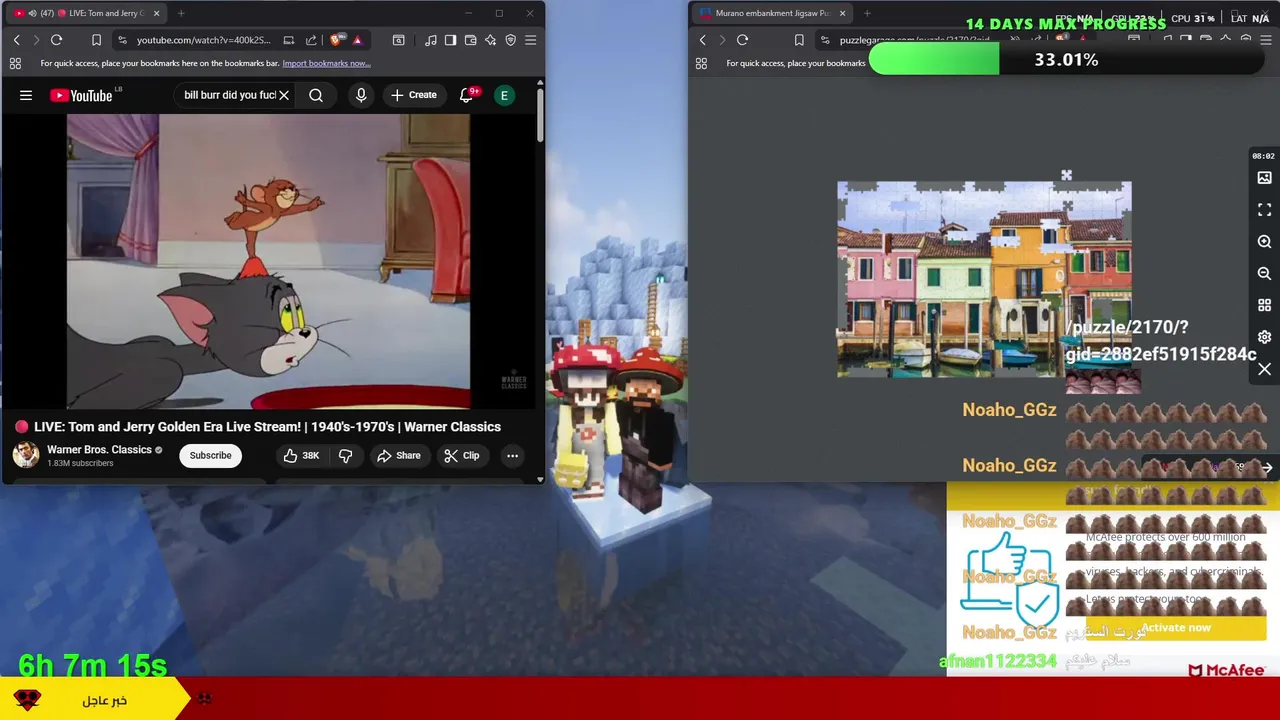
Task: Open site settings icon in YouTube address bar
Action: pos(122,40)
